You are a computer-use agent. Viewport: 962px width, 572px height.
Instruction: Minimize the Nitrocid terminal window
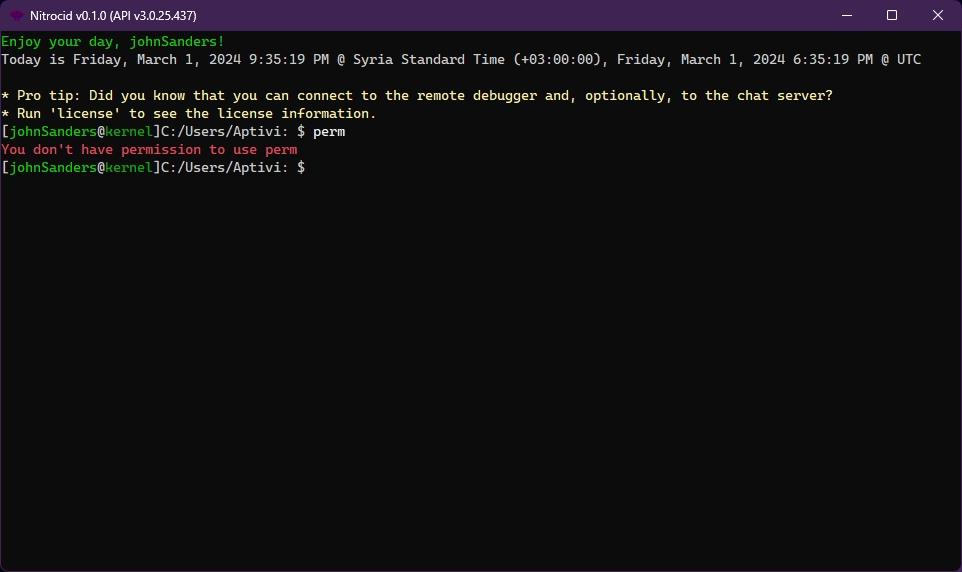pyautogui.click(x=846, y=15)
